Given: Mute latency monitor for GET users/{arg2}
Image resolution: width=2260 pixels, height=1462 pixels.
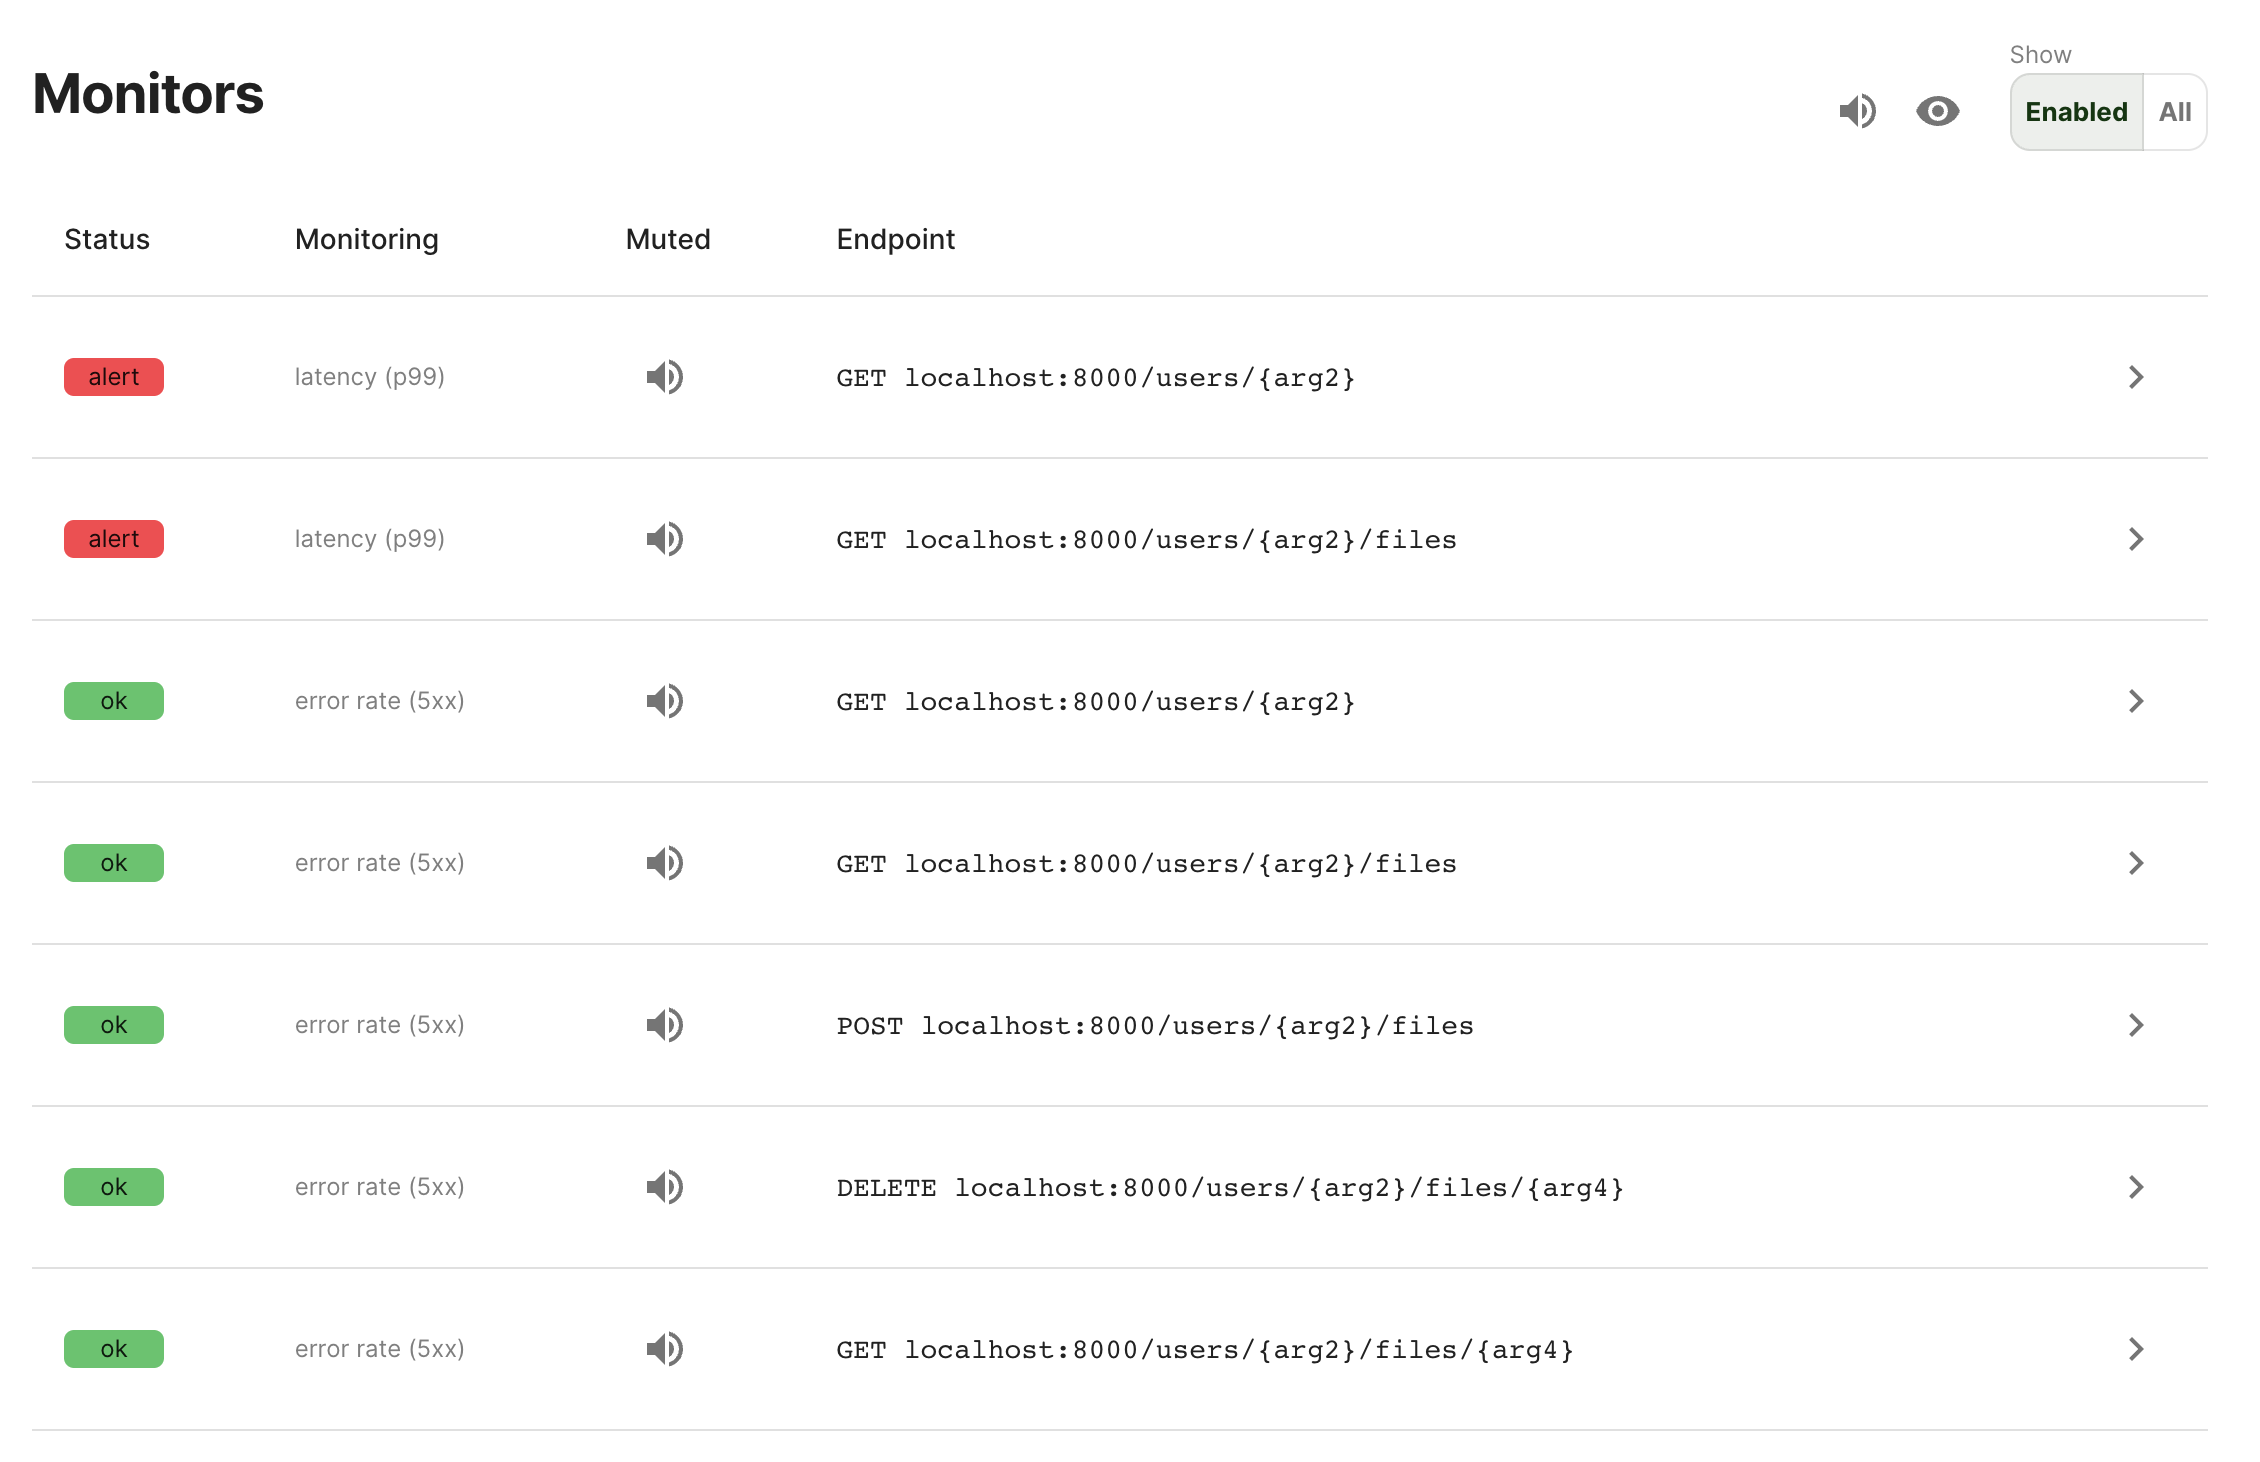Looking at the screenshot, I should 664,377.
